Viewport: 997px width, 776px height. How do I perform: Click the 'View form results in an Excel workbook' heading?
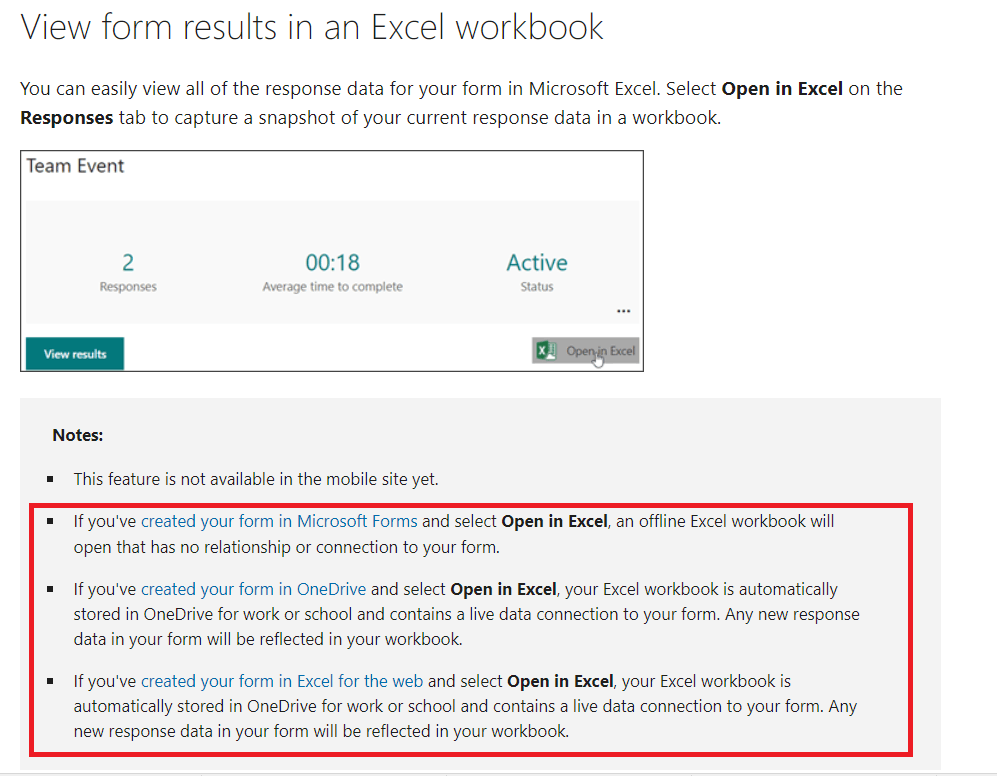click(x=312, y=27)
